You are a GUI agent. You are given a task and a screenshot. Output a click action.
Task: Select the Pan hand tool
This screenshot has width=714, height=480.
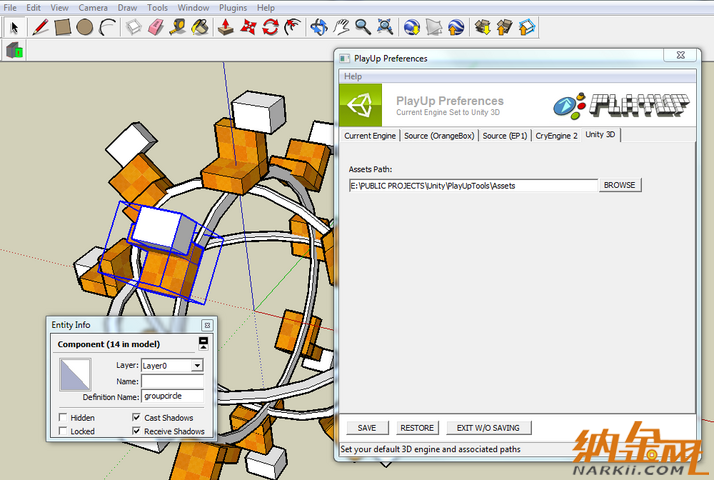click(341, 27)
